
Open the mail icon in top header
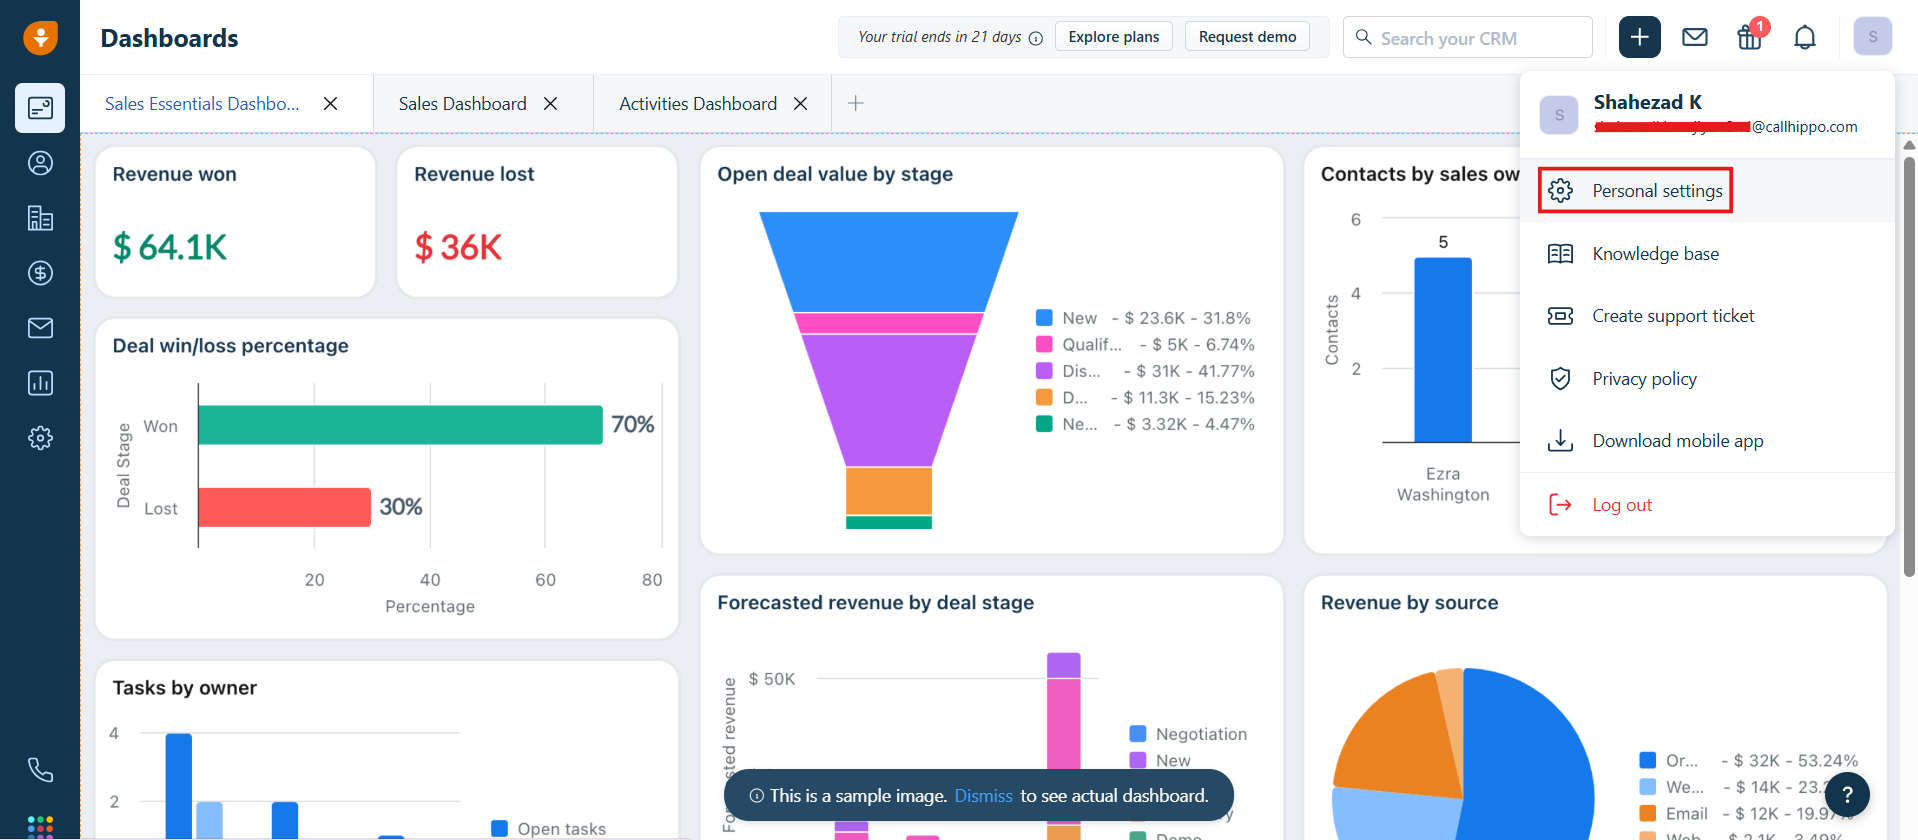click(1695, 37)
